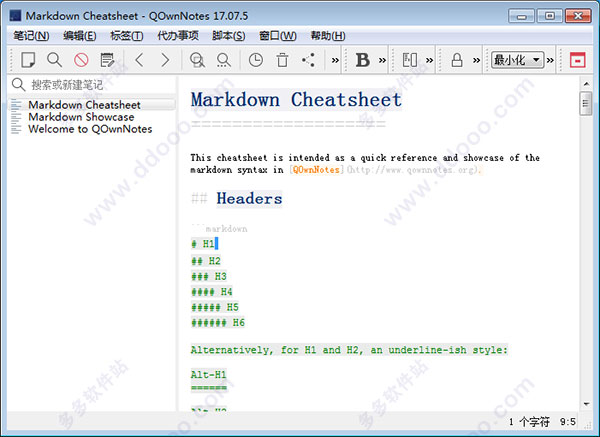Open the 笔记(N) menu
Screen dimensions: 600x437
(x=31, y=36)
